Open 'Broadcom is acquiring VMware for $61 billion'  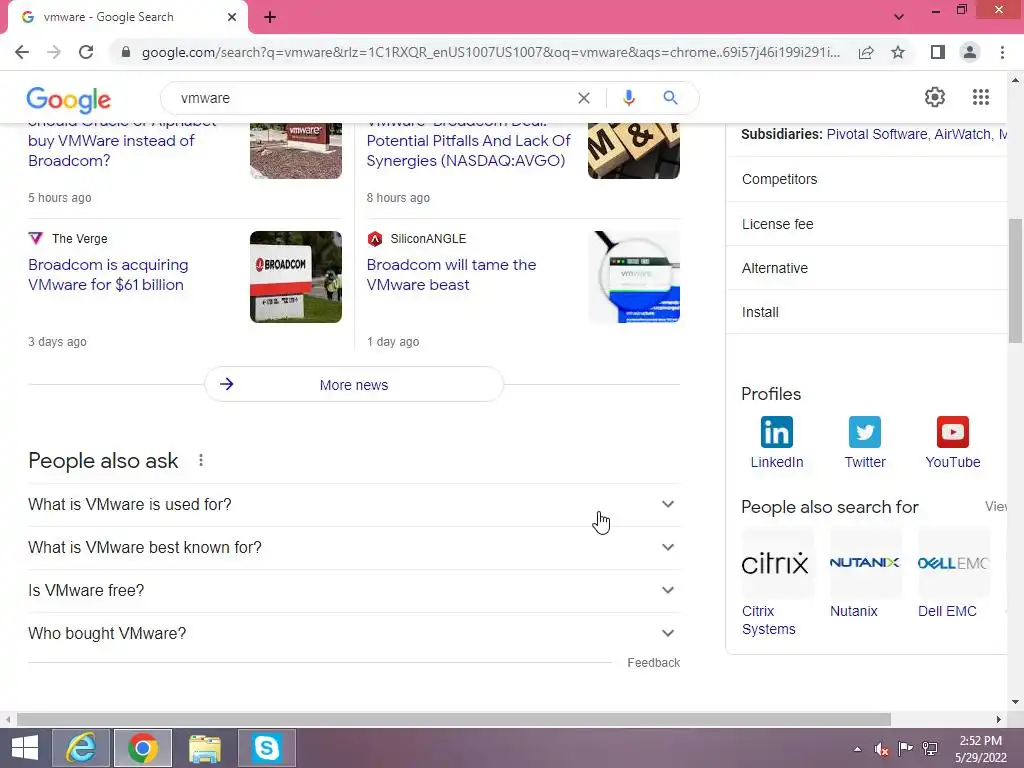pos(108,275)
